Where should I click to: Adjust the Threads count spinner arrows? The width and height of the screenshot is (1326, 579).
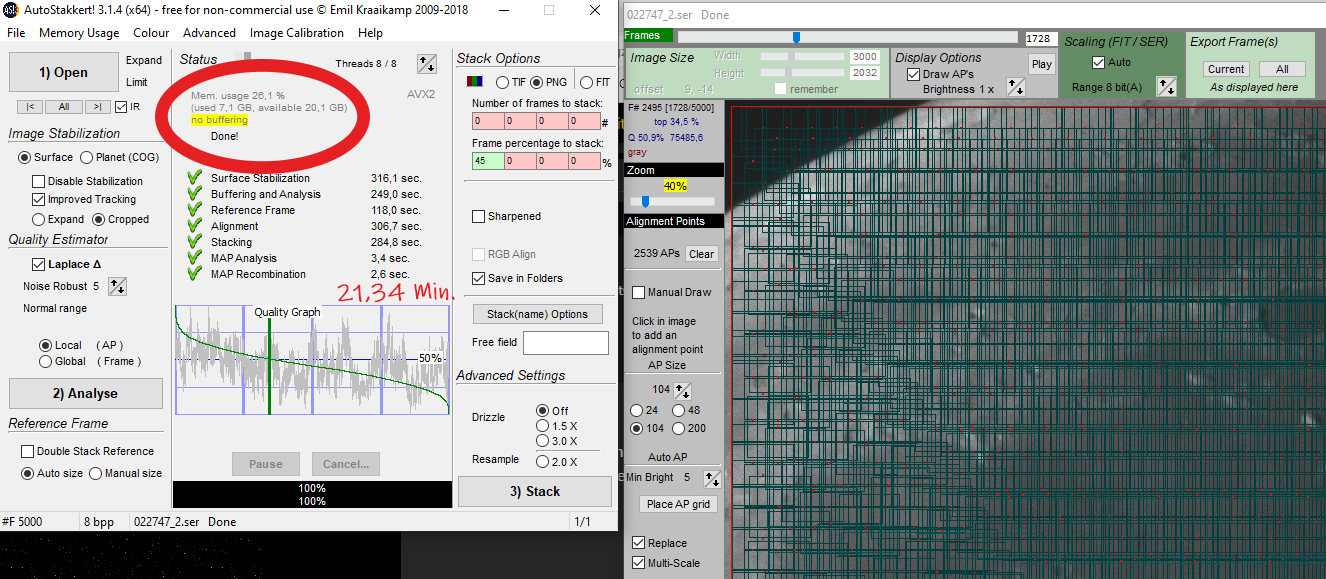coord(427,64)
